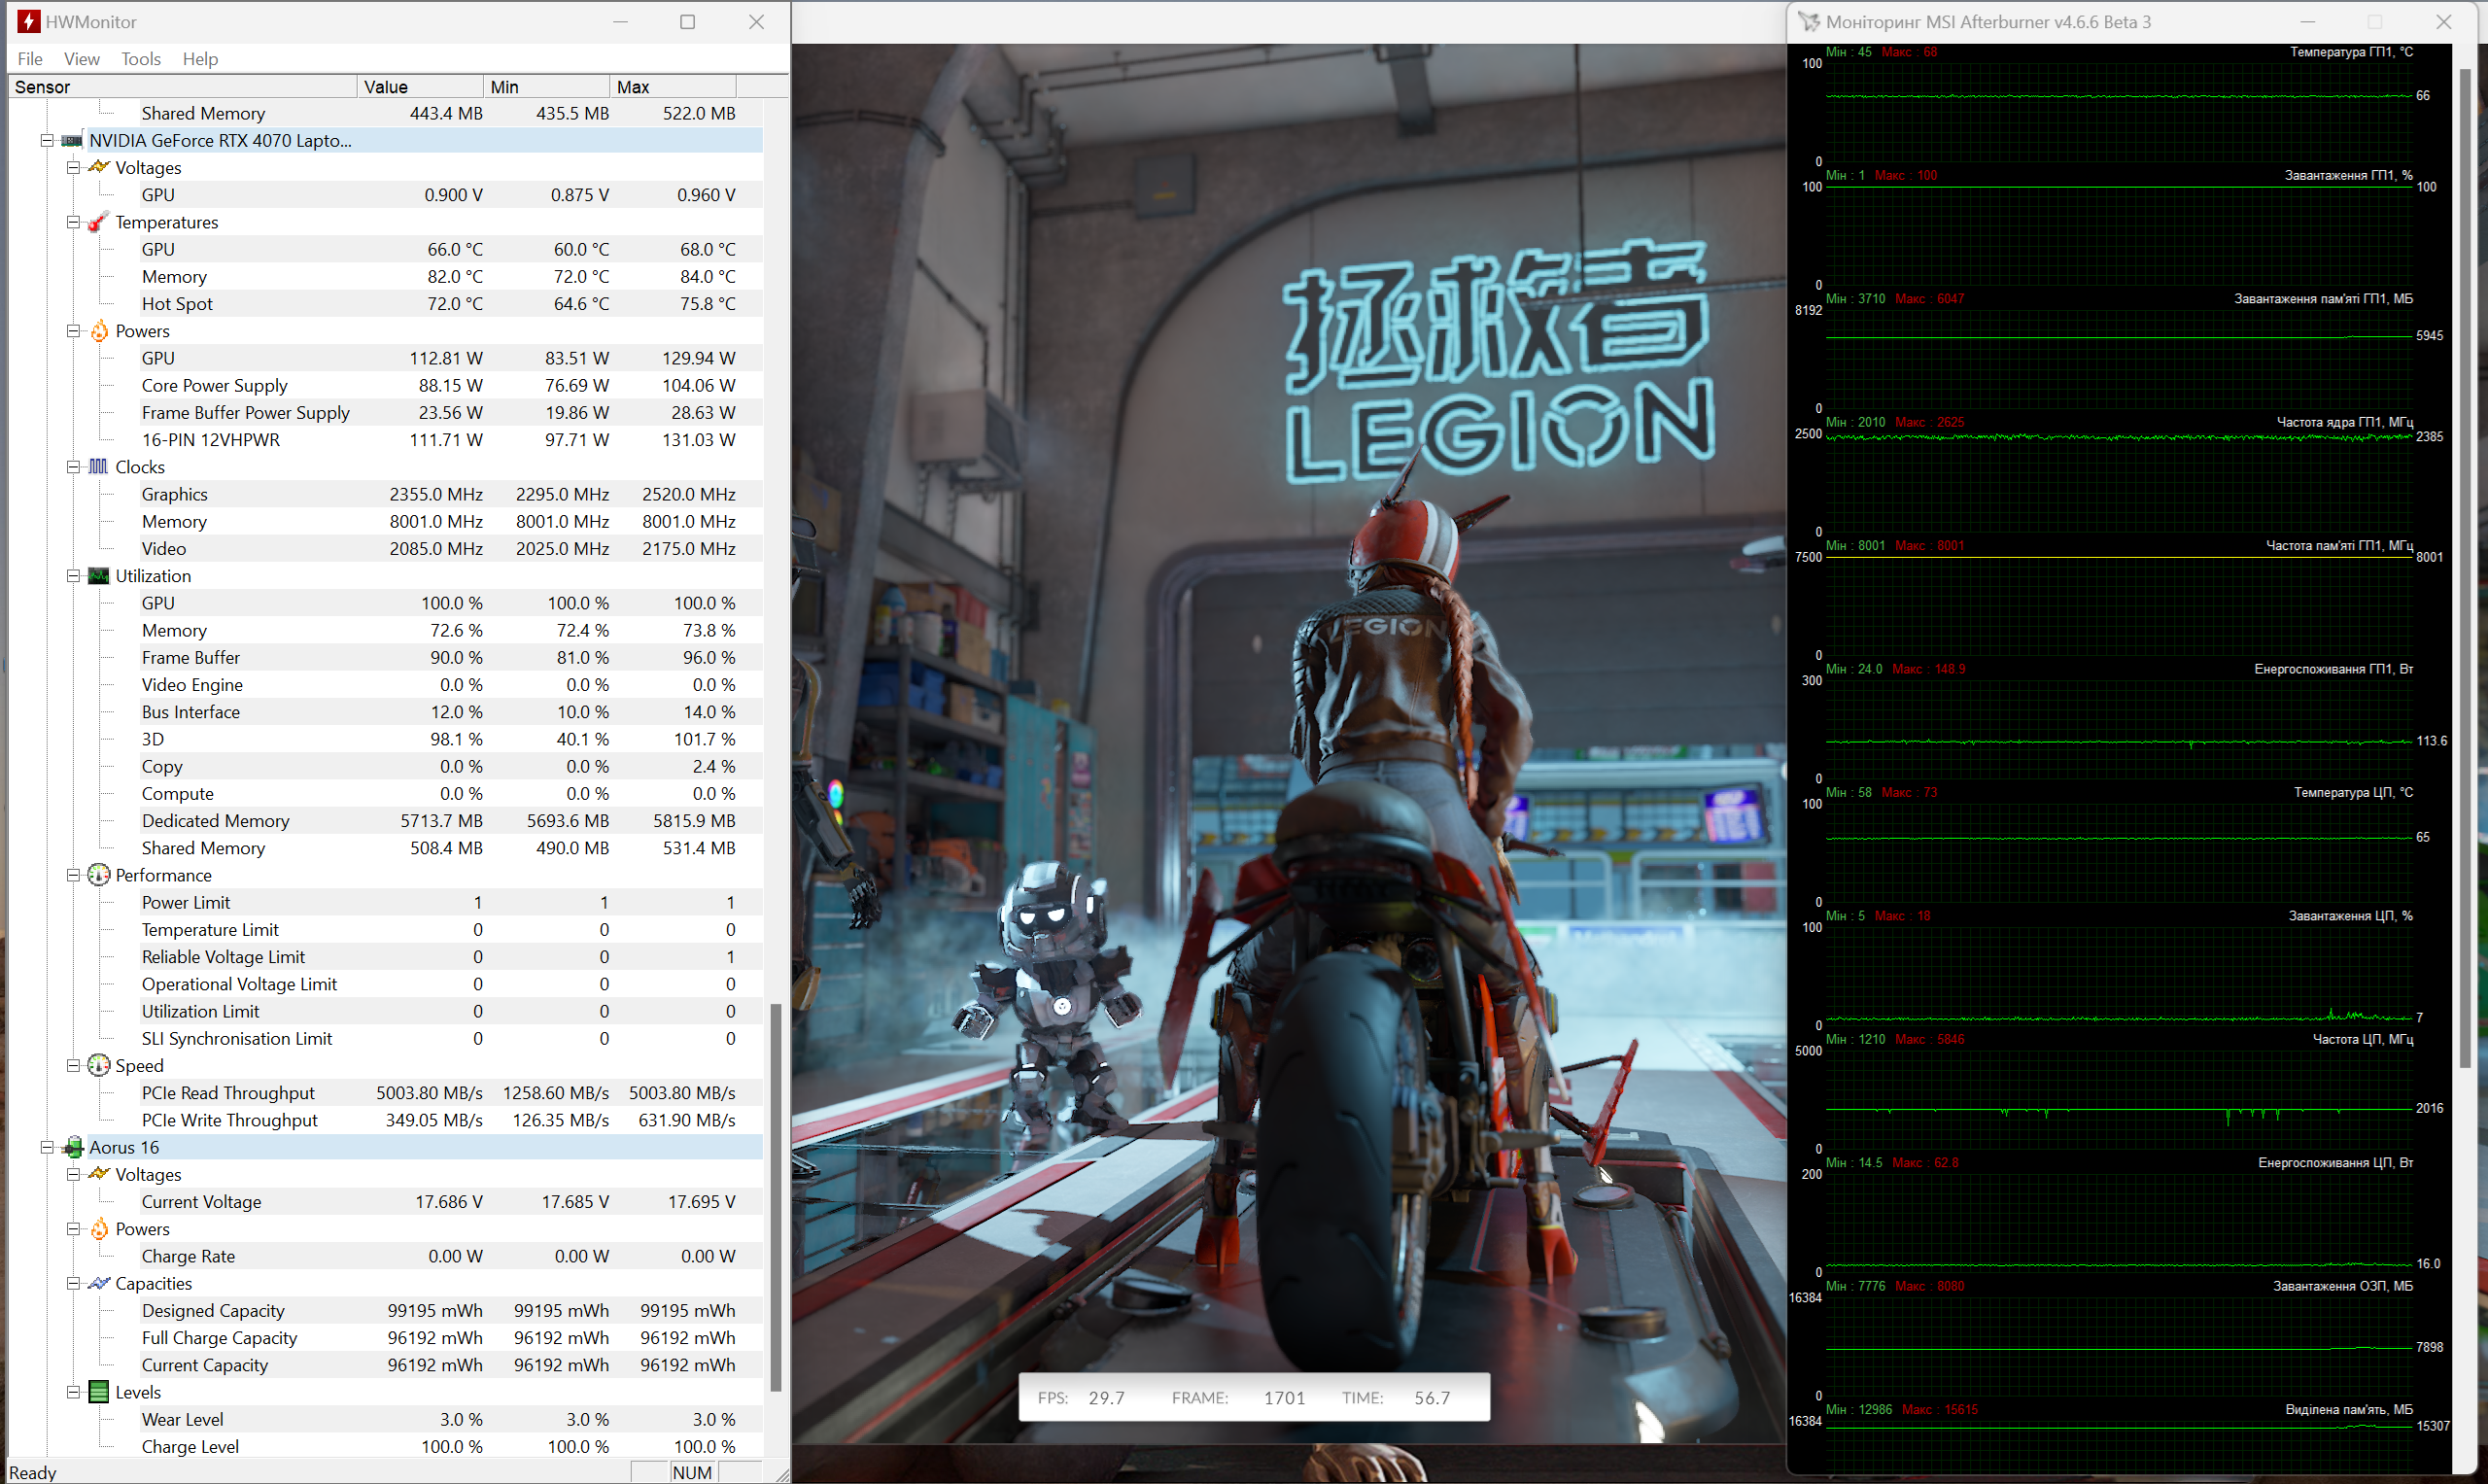Collapse the Aorus 16 Powers group
This screenshot has height=1484, width=2488.
click(x=73, y=1229)
